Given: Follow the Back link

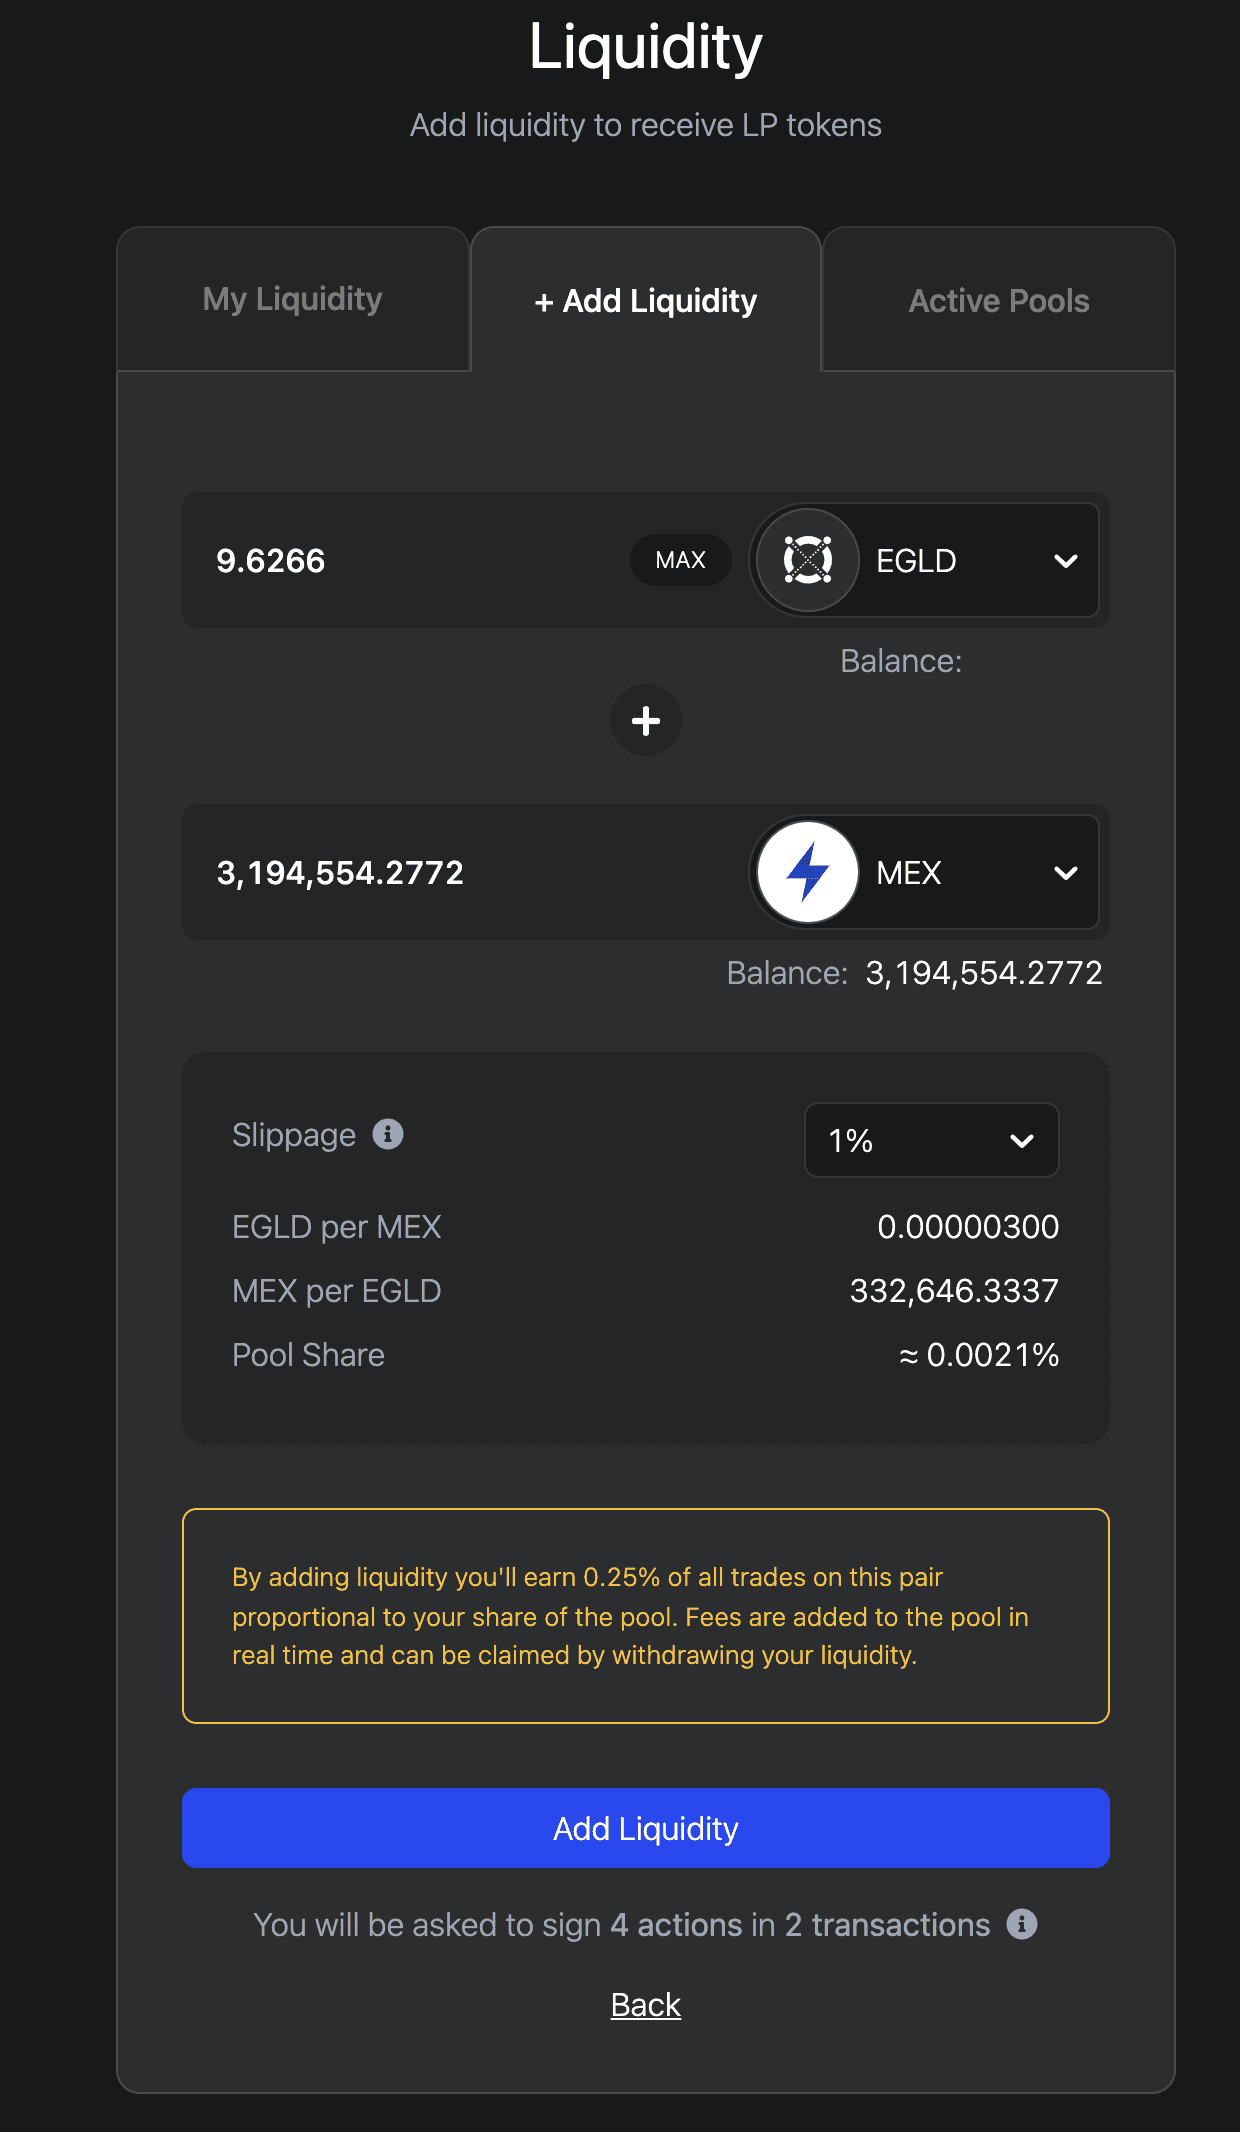Looking at the screenshot, I should 646,2005.
